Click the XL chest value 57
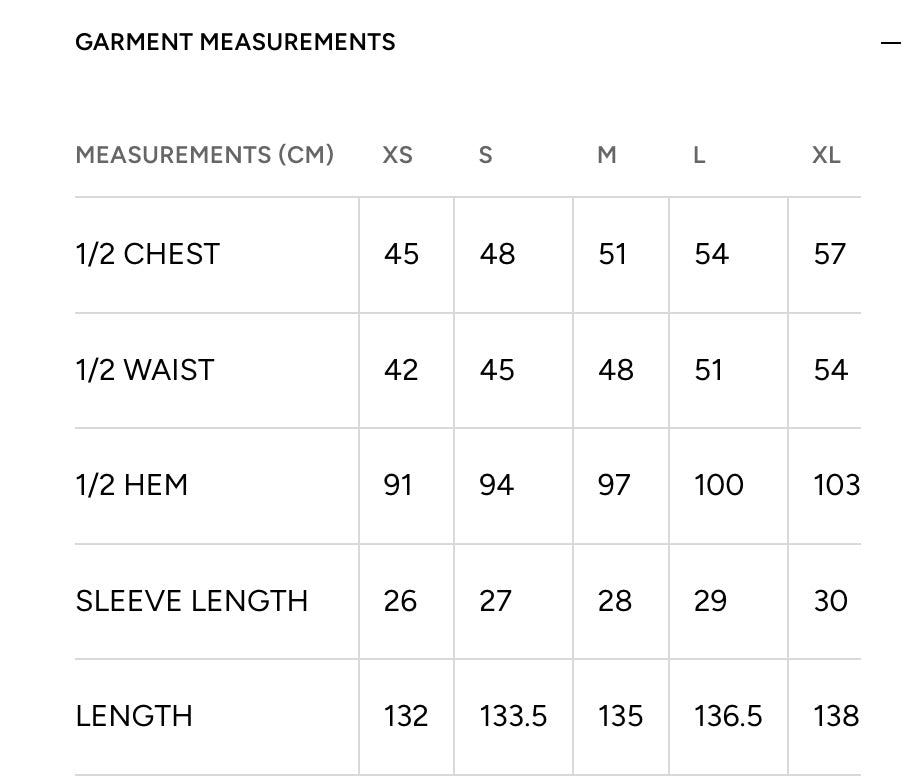923x781 pixels. (830, 254)
